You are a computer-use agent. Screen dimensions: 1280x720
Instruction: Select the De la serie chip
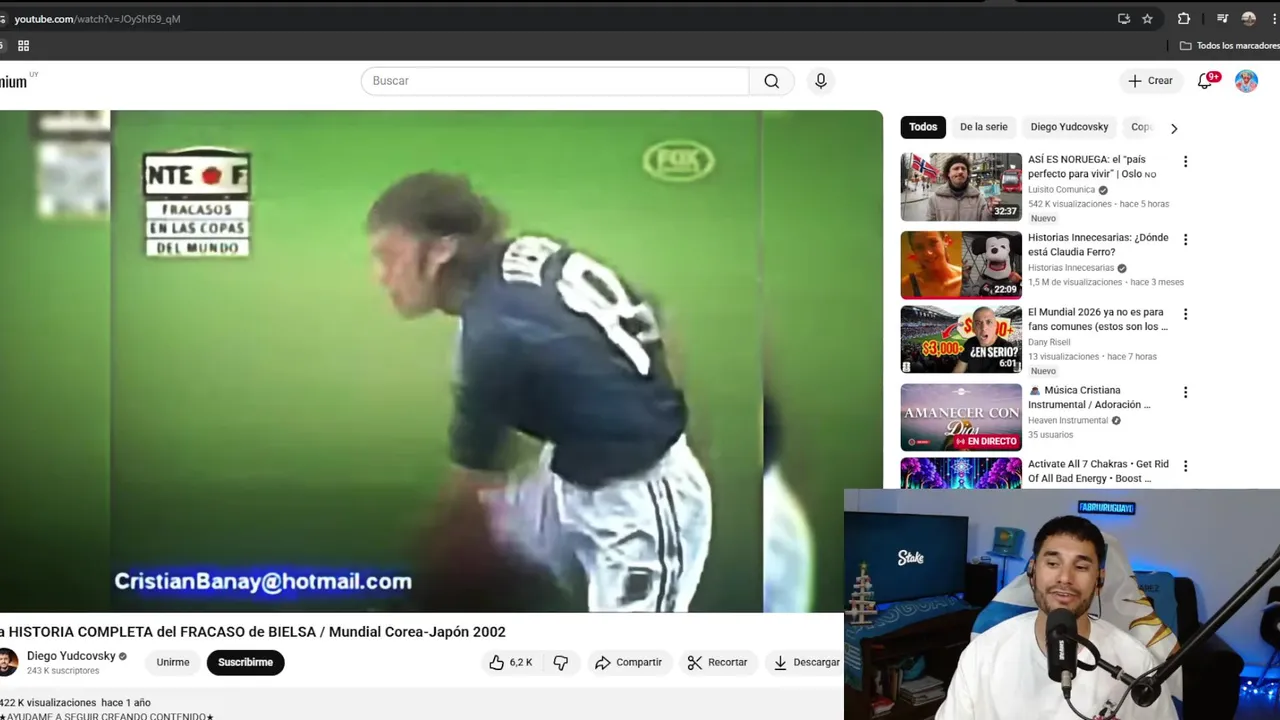click(x=984, y=127)
